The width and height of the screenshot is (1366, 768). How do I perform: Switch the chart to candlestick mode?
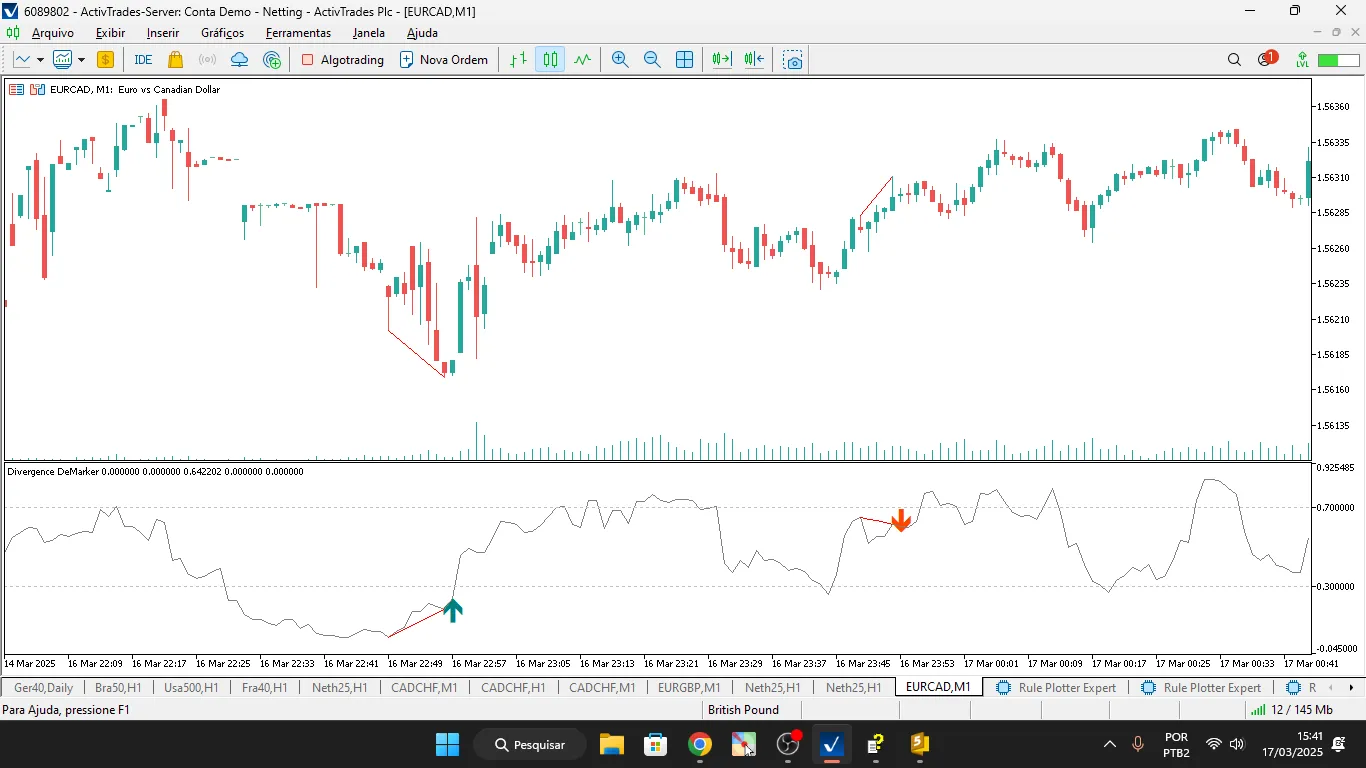point(549,59)
